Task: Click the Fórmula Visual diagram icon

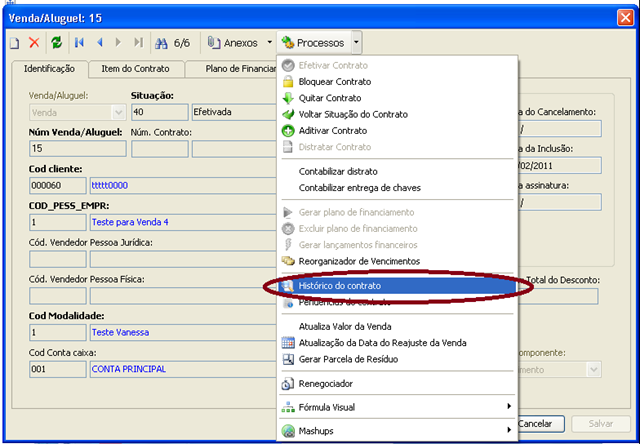Action: click(288, 407)
